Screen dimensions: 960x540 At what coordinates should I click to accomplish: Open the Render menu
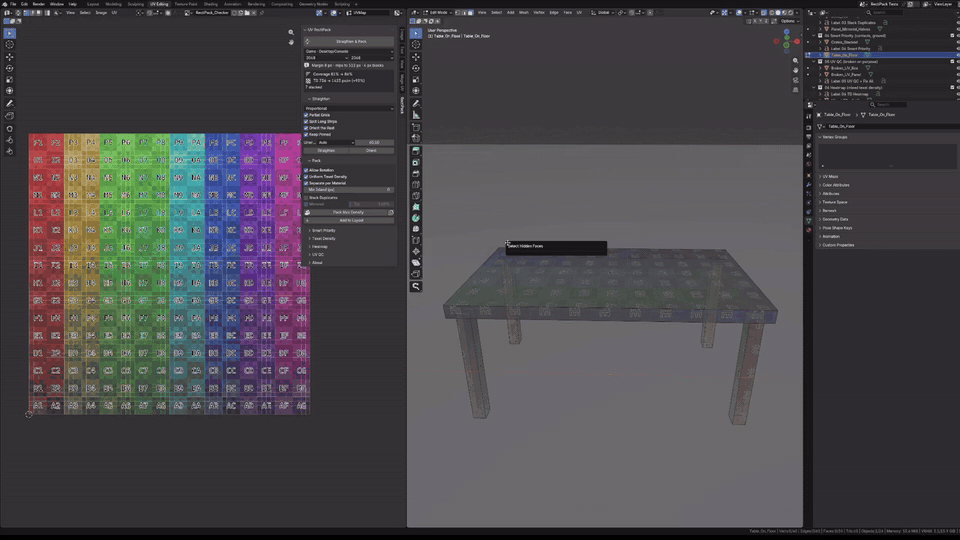tap(39, 4)
